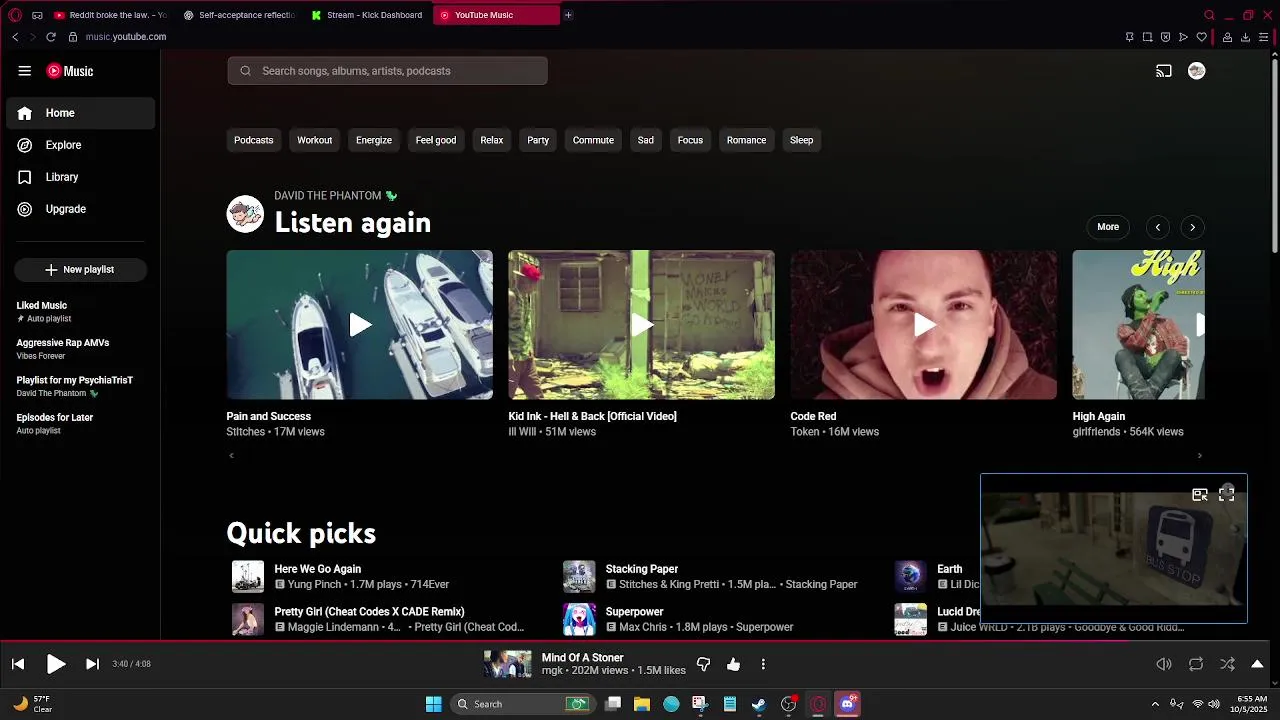Focus the search songs, albums, artists field
Image resolution: width=1280 pixels, height=720 pixels.
[x=387, y=71]
